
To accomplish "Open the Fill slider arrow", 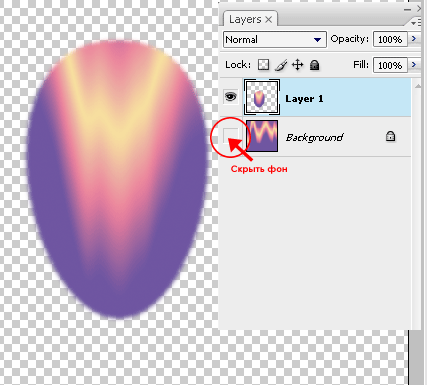I will pyautogui.click(x=414, y=64).
